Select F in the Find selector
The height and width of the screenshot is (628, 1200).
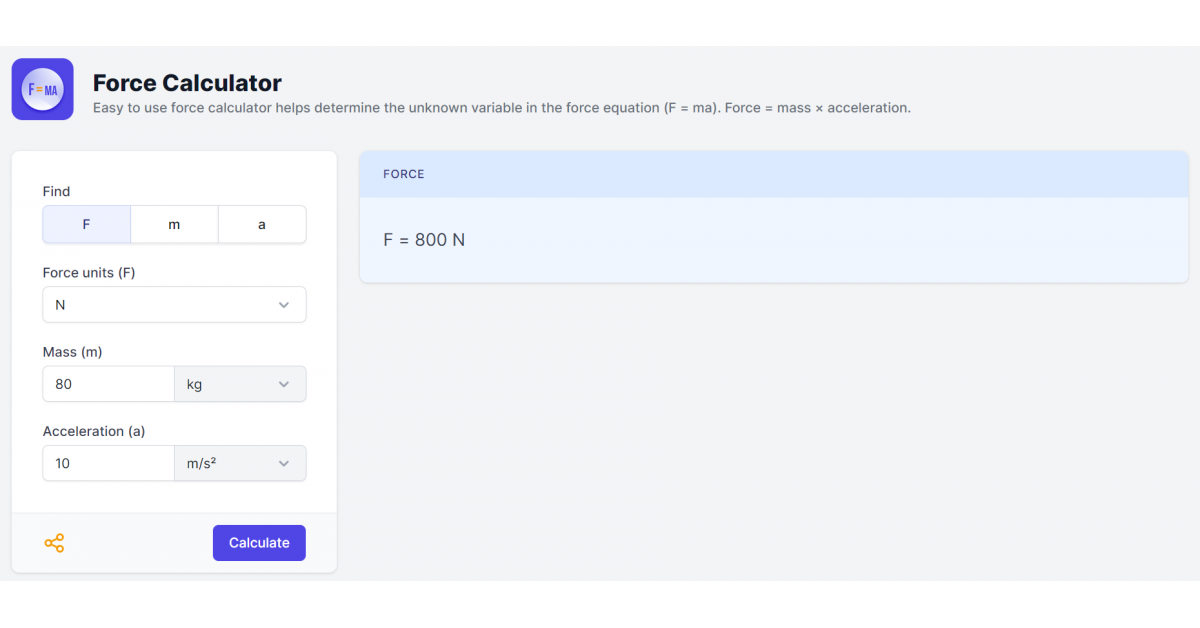[86, 225]
